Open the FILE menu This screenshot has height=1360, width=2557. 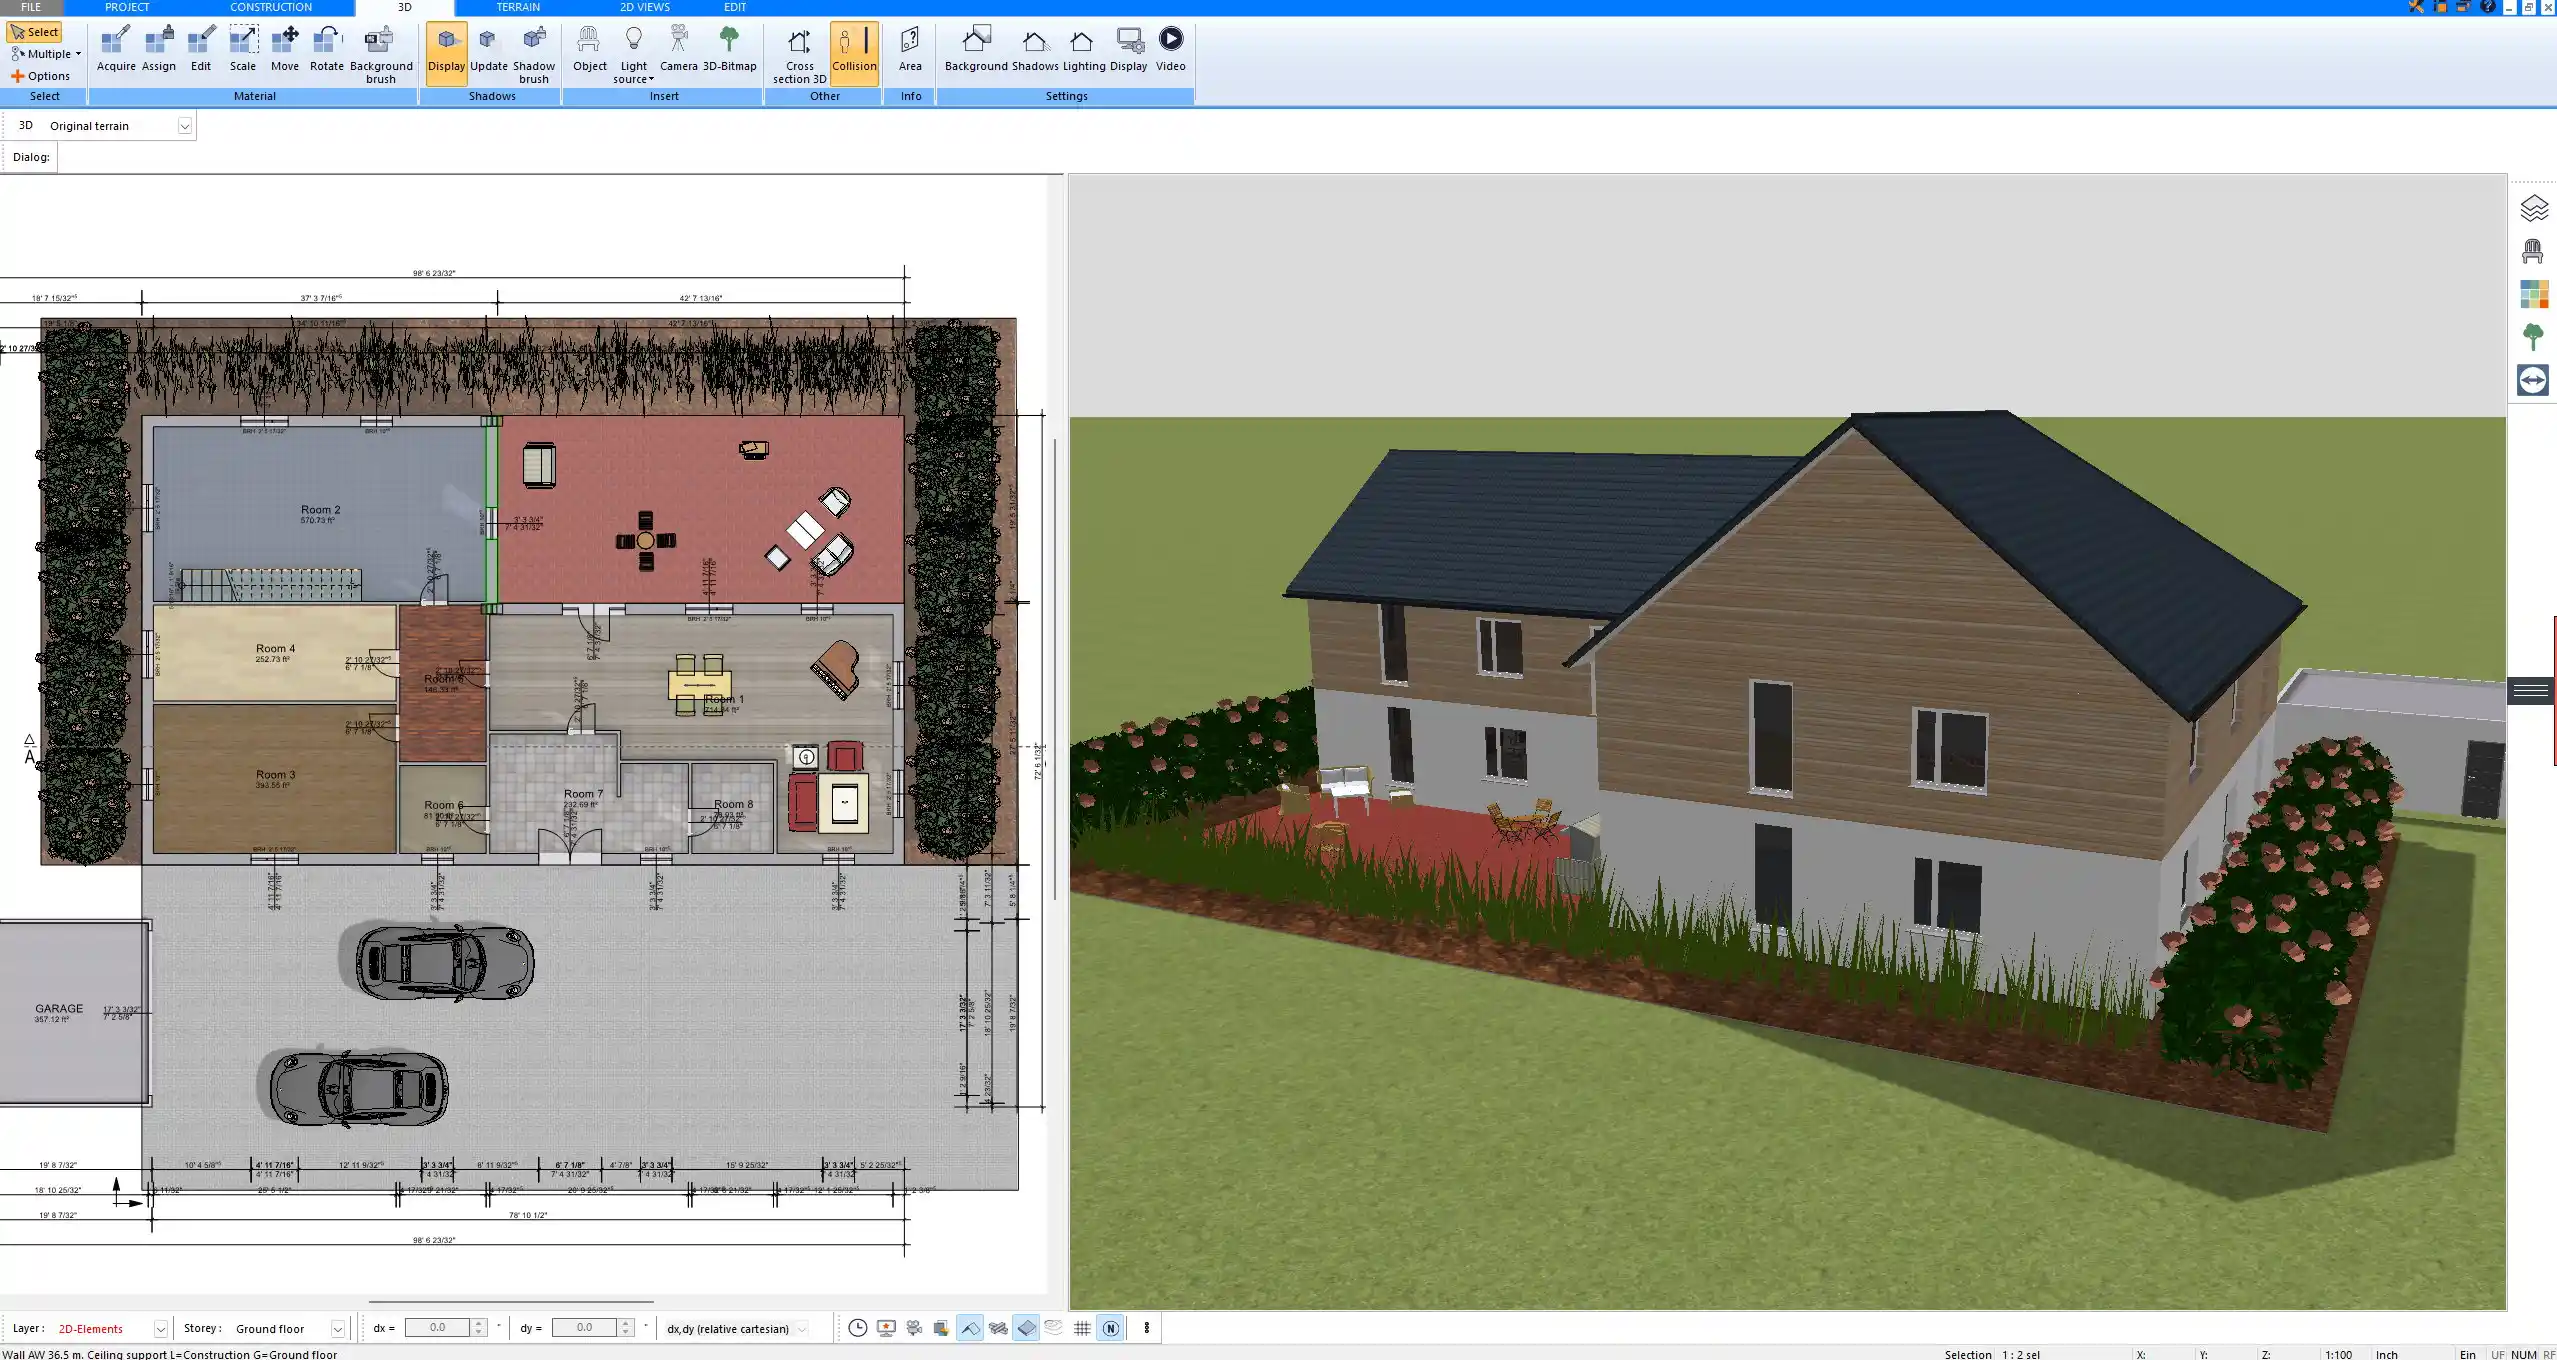[x=31, y=7]
